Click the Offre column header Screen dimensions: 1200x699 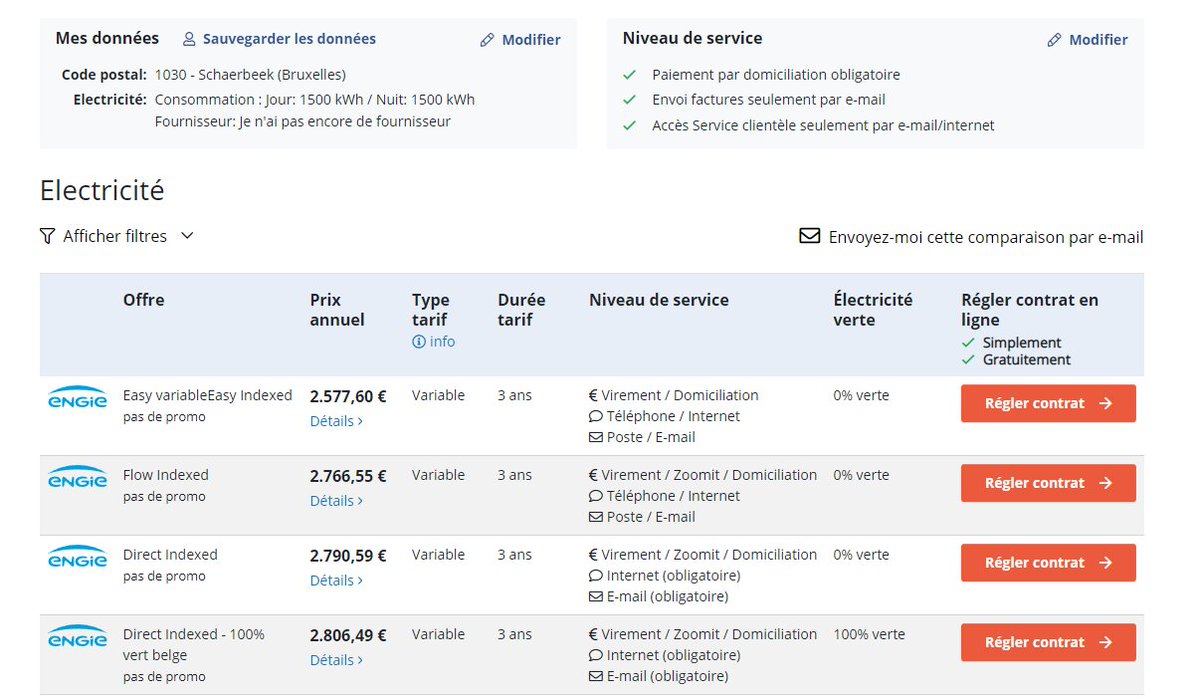point(144,300)
